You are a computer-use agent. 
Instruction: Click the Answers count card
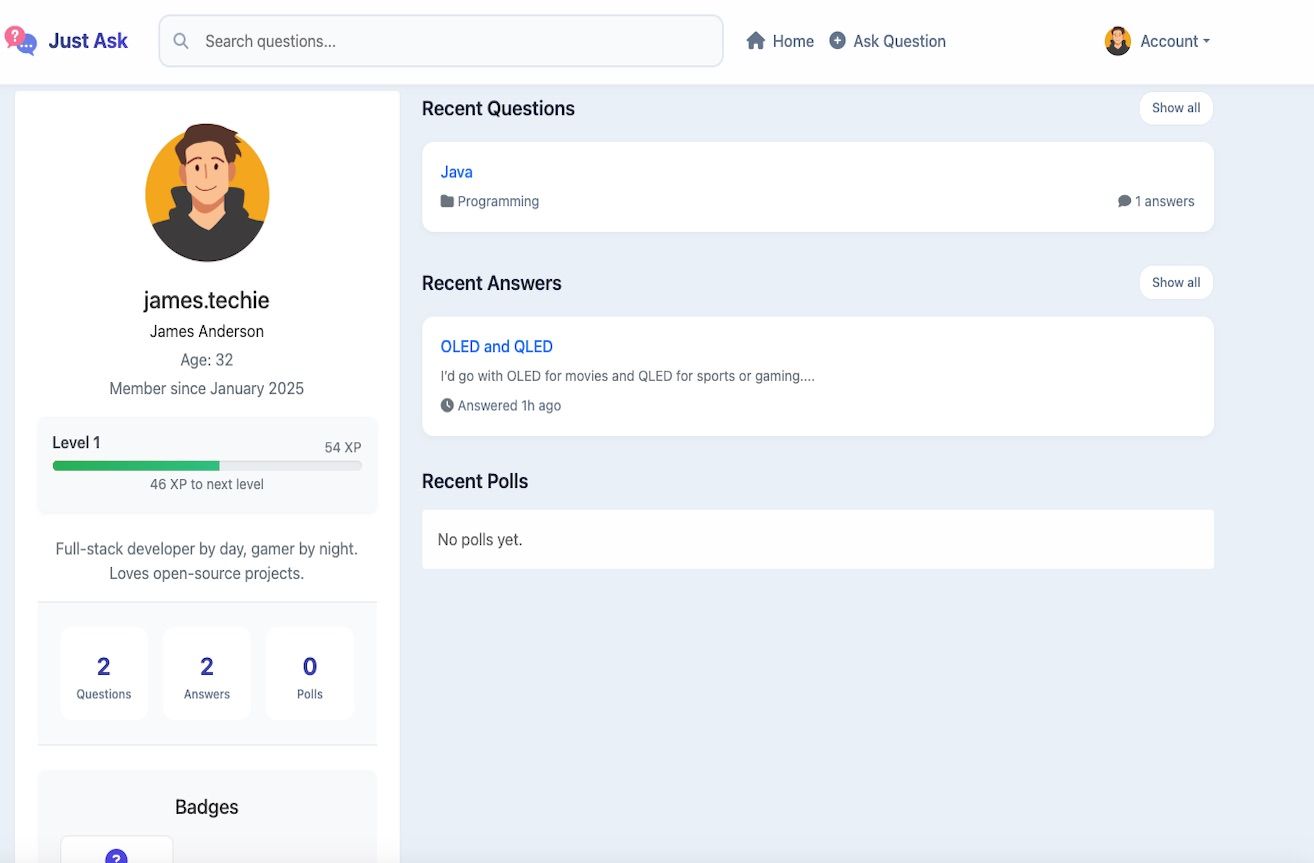(207, 673)
